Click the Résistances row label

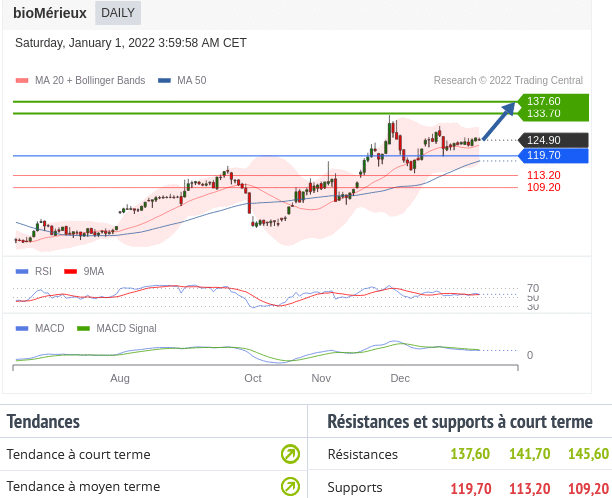363,454
